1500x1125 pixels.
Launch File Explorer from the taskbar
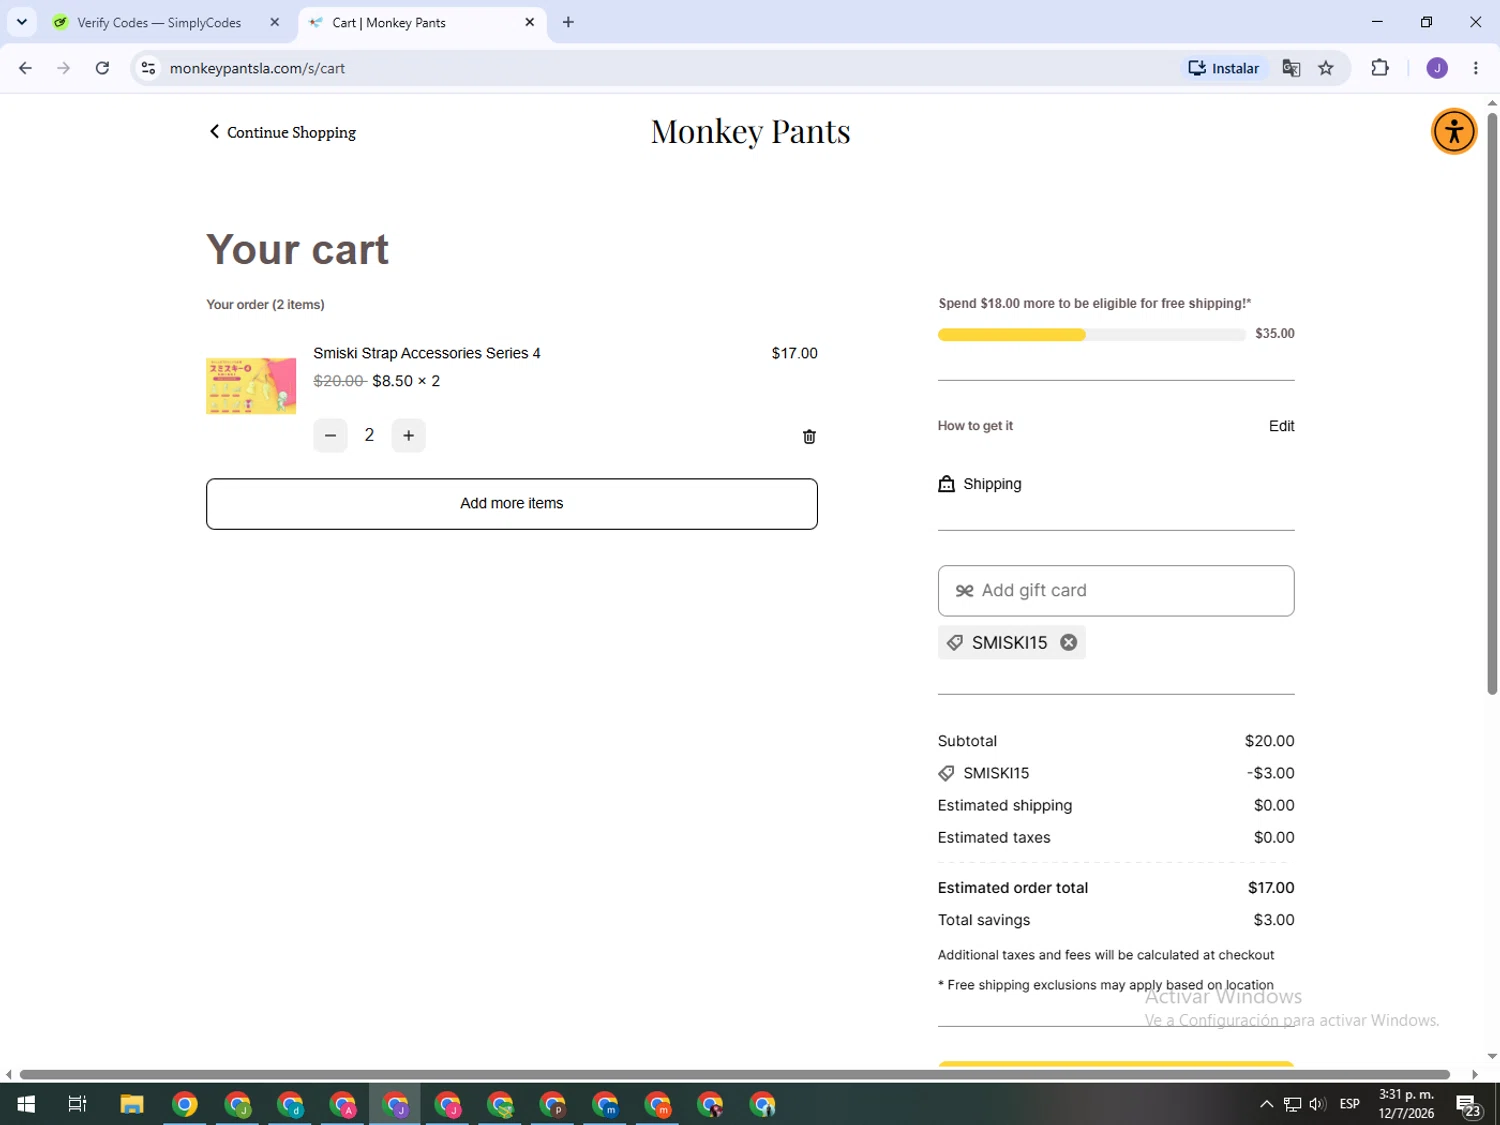pyautogui.click(x=132, y=1104)
